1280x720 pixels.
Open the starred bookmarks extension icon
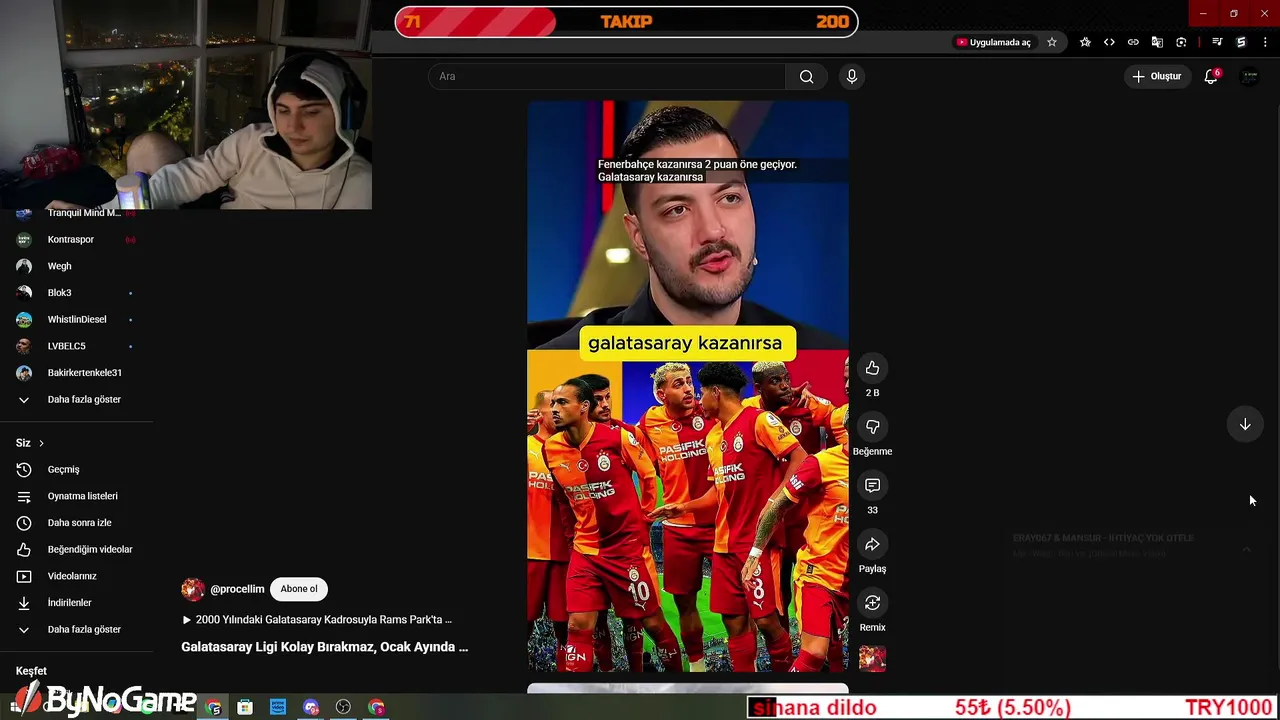click(x=1085, y=42)
